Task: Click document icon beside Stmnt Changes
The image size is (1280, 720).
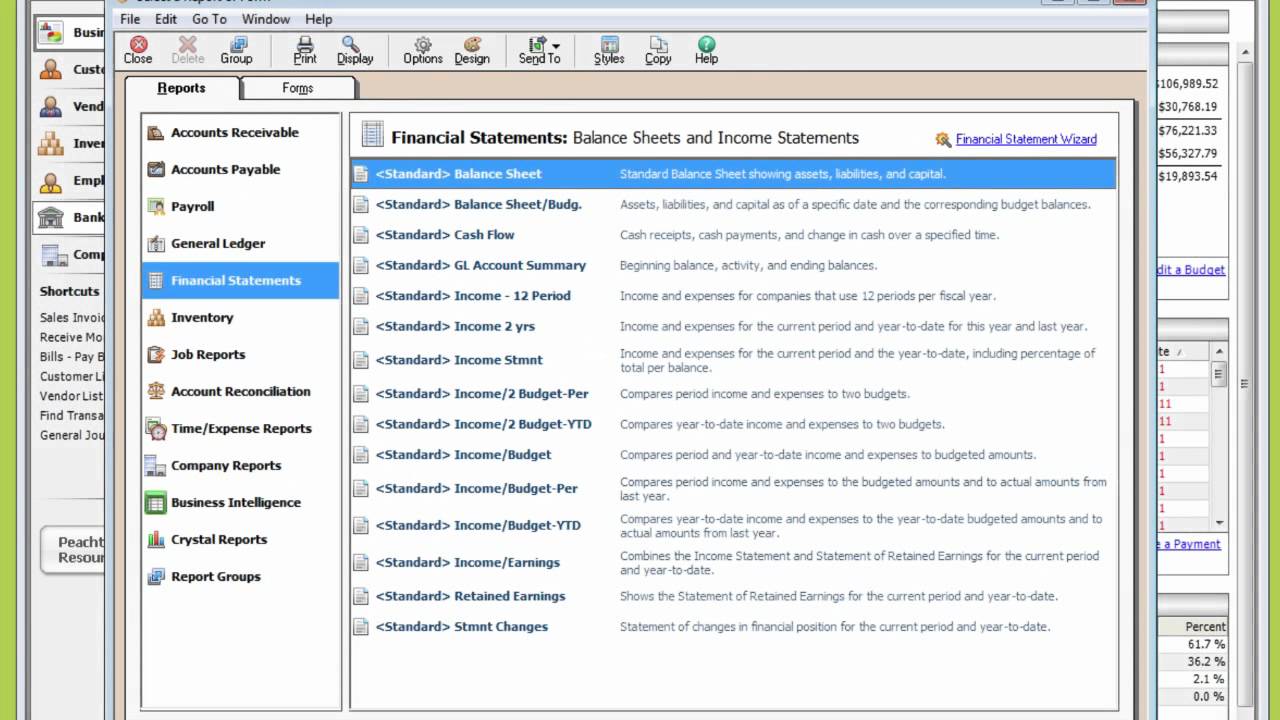Action: [361, 627]
